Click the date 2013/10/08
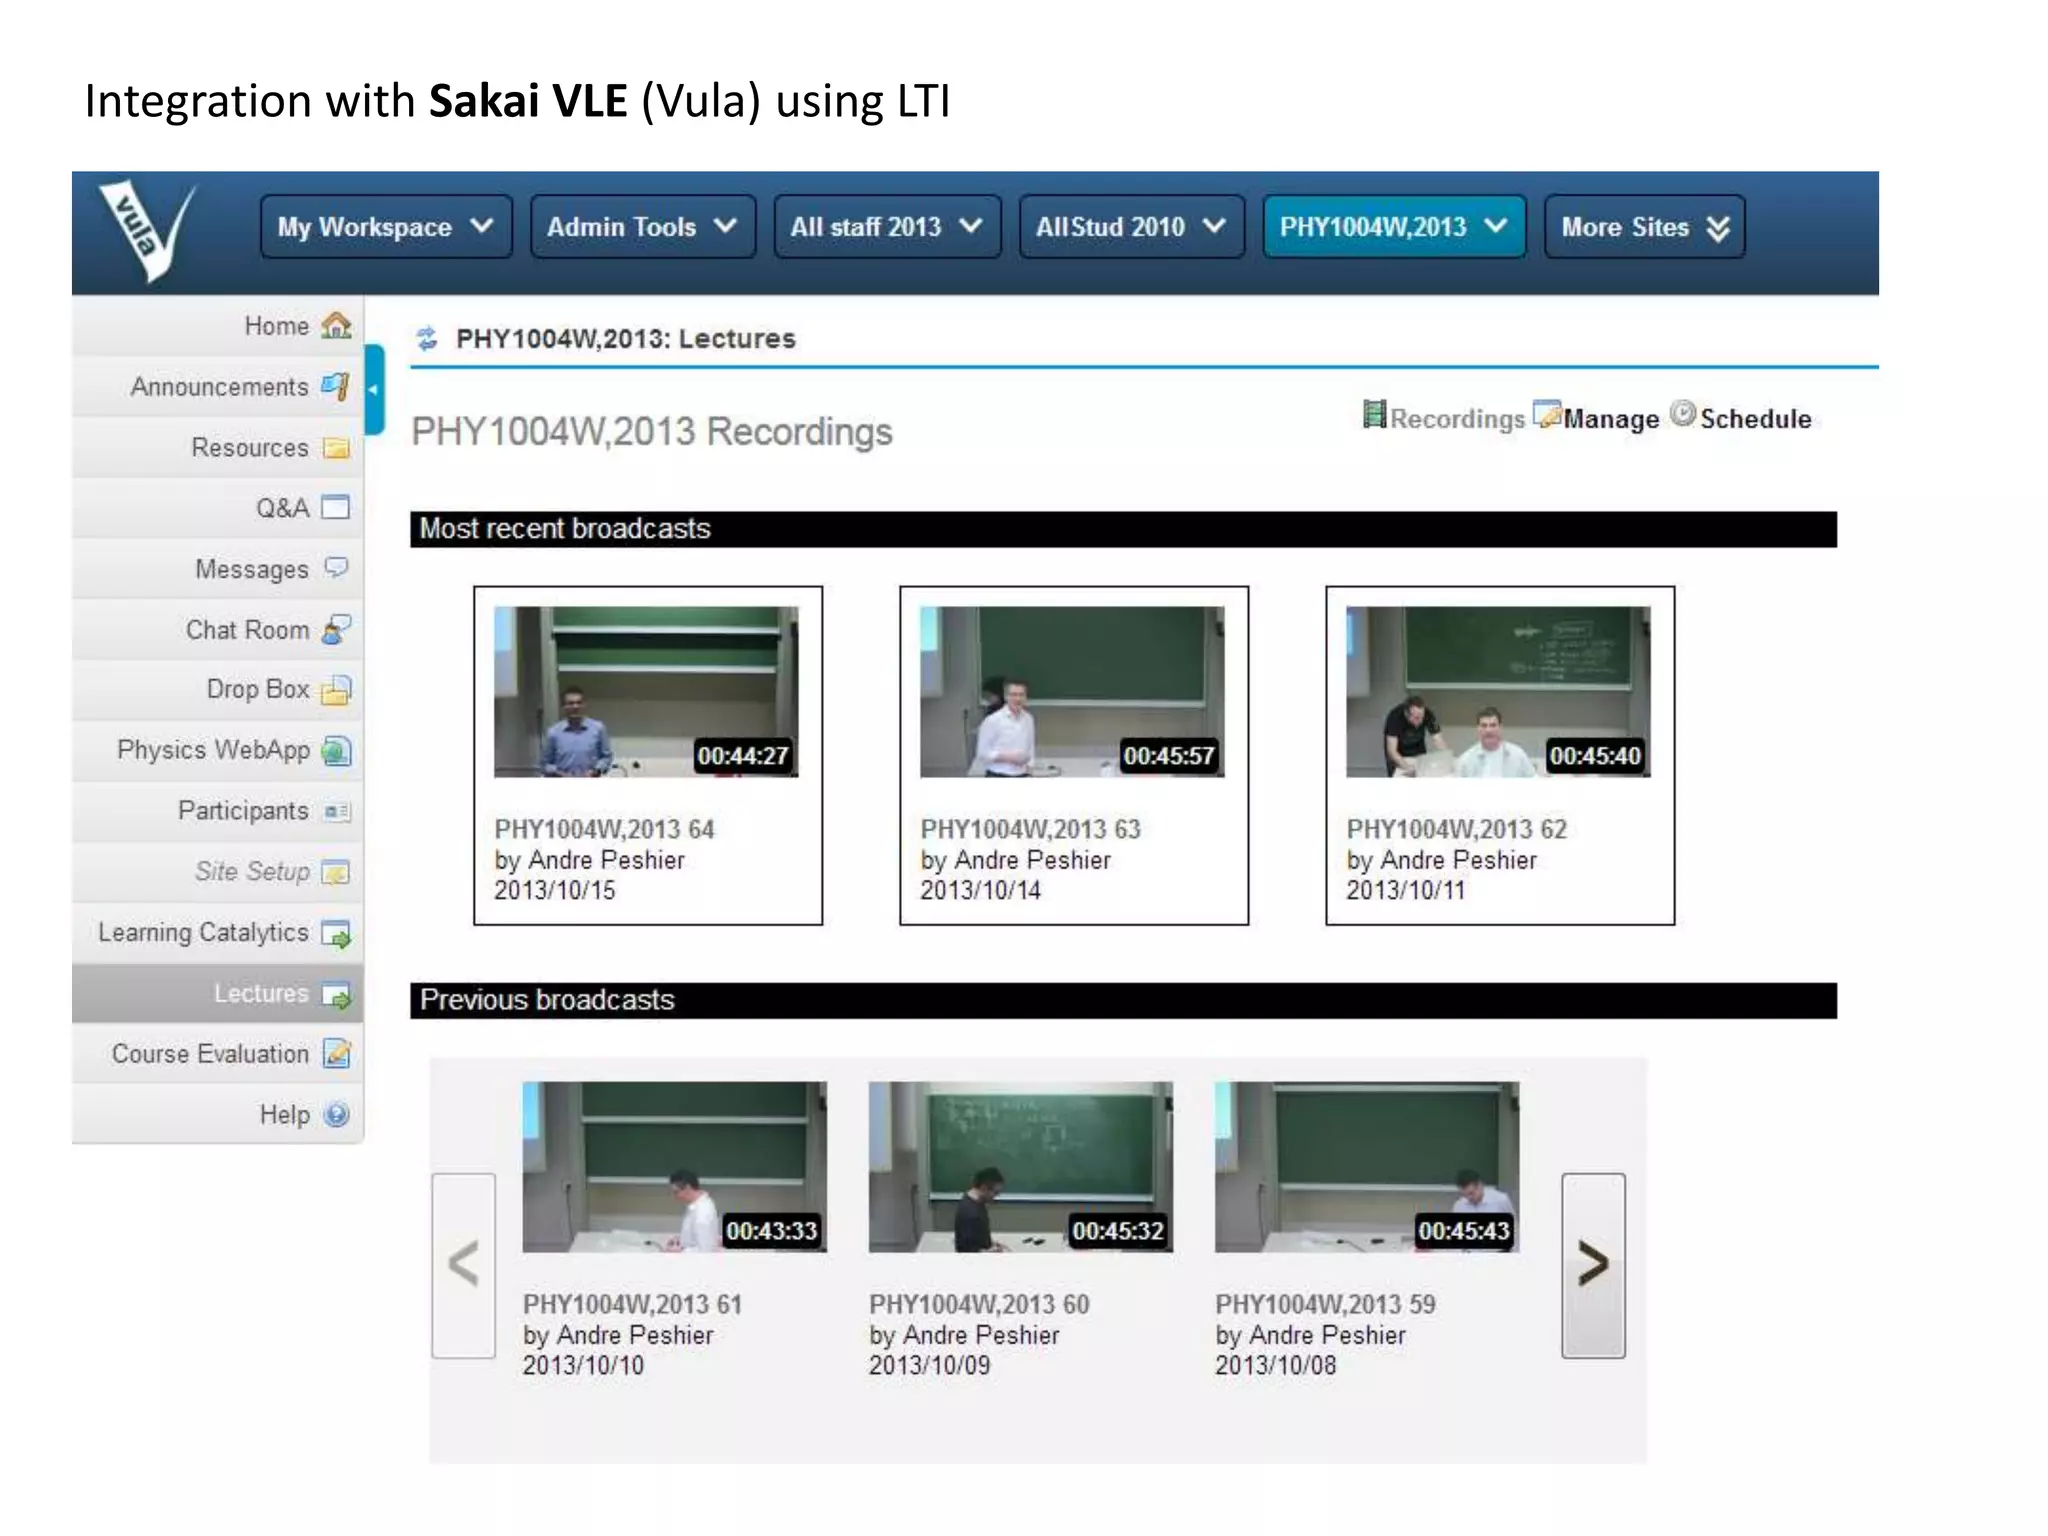The image size is (2048, 1536). coord(1275,1366)
